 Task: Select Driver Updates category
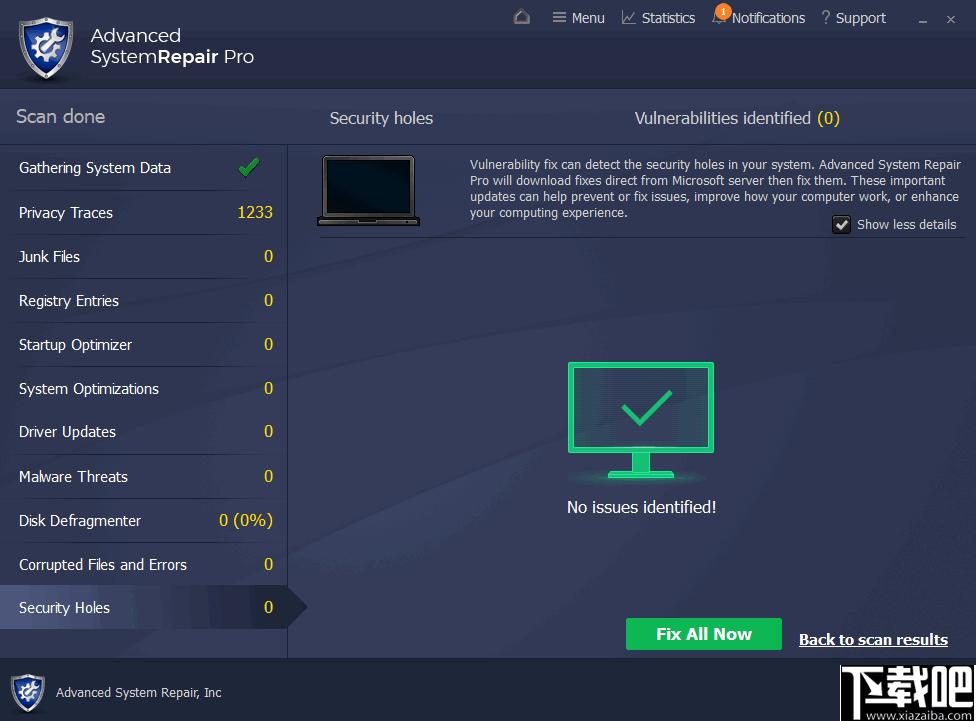pos(144,432)
